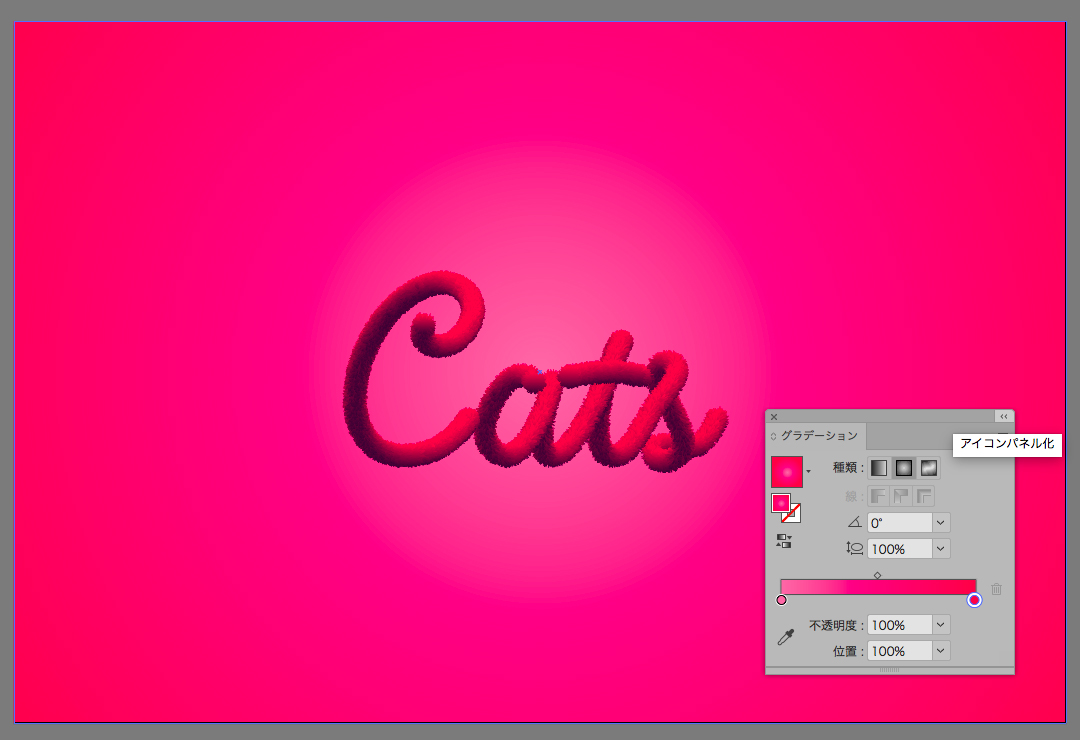Open the gradient preset dropdown arrow
This screenshot has width=1080, height=740.
coord(808,471)
